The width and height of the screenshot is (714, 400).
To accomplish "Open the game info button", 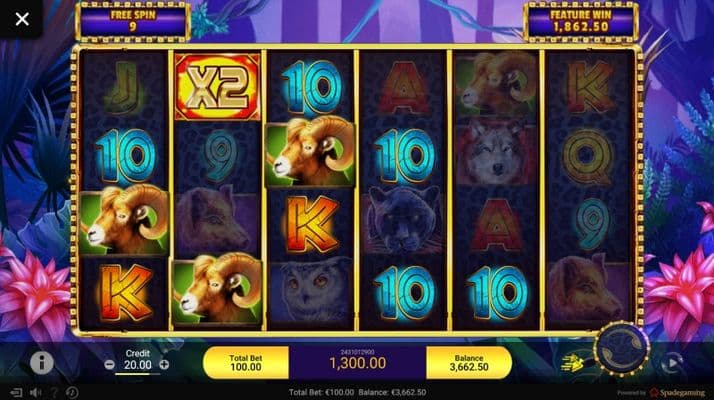I will 41,363.
